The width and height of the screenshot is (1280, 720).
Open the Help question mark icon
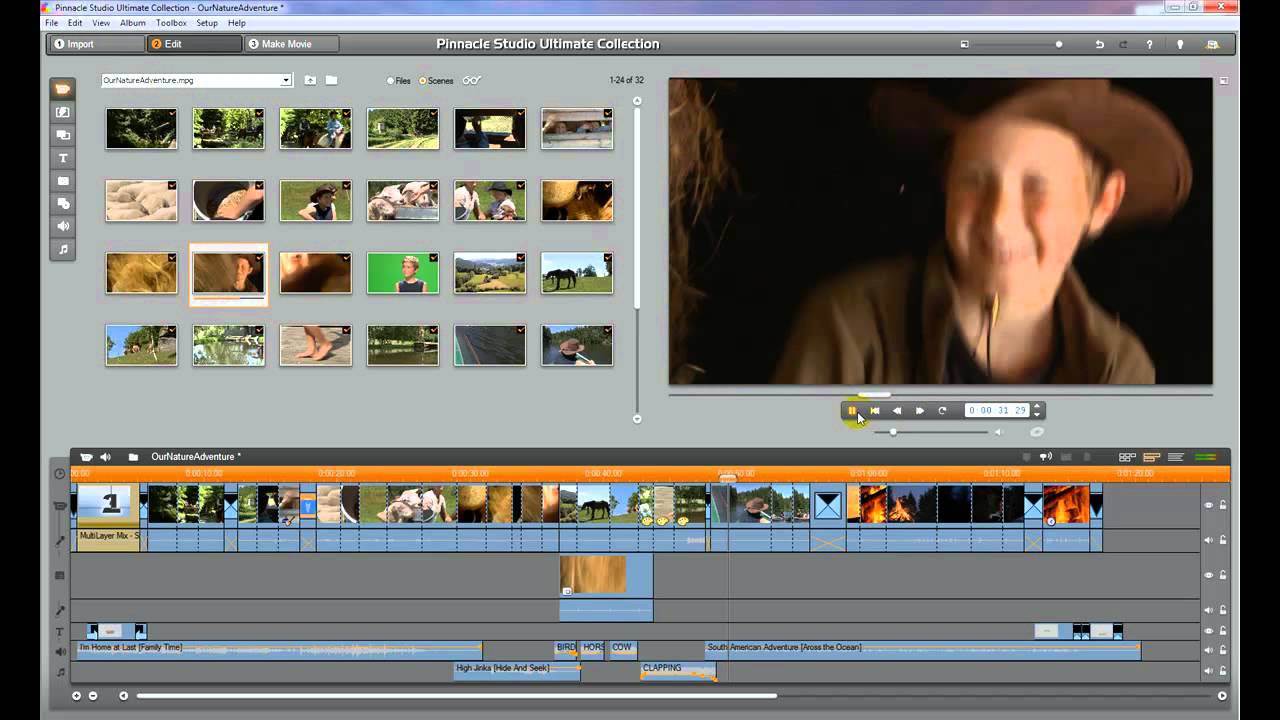[1150, 44]
